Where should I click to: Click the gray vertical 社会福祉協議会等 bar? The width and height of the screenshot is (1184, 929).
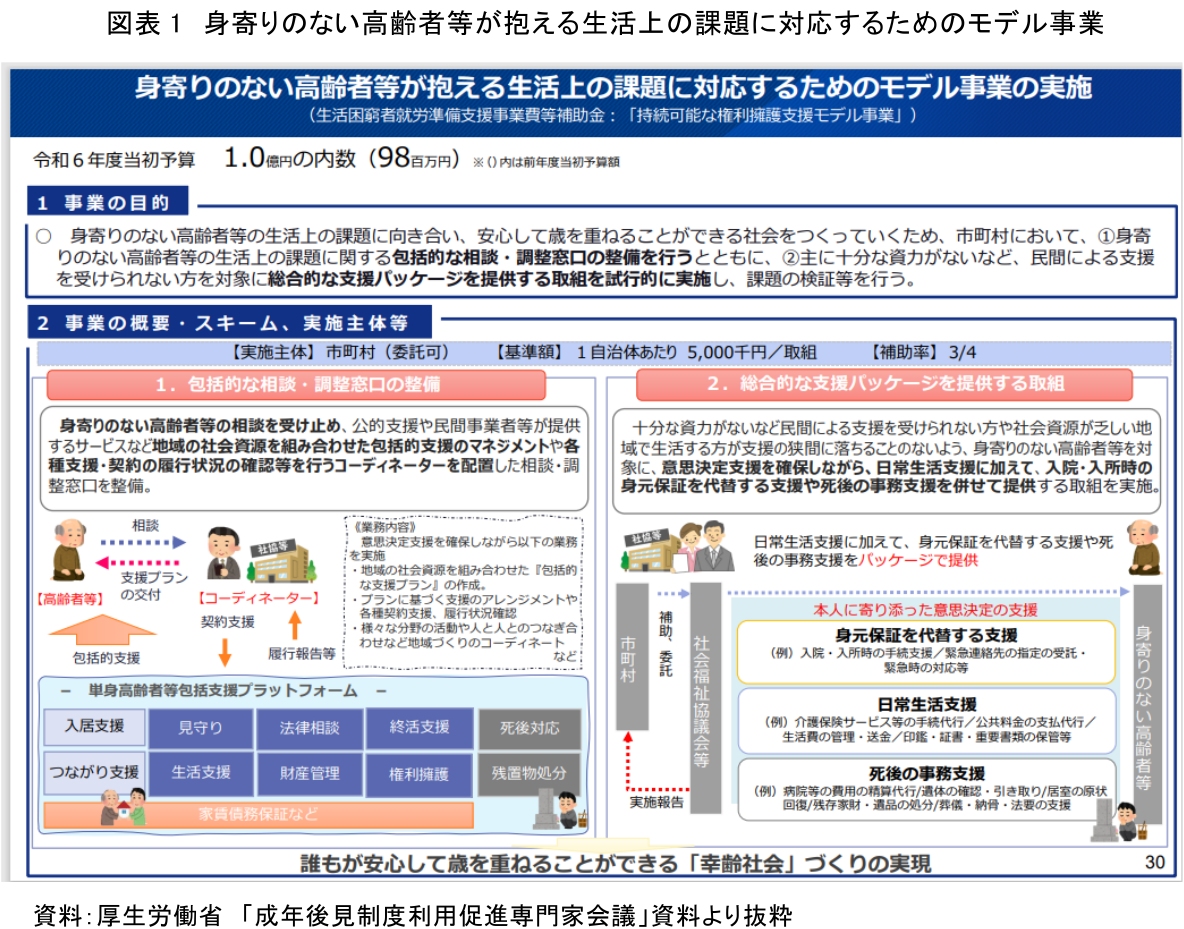[x=705, y=697]
